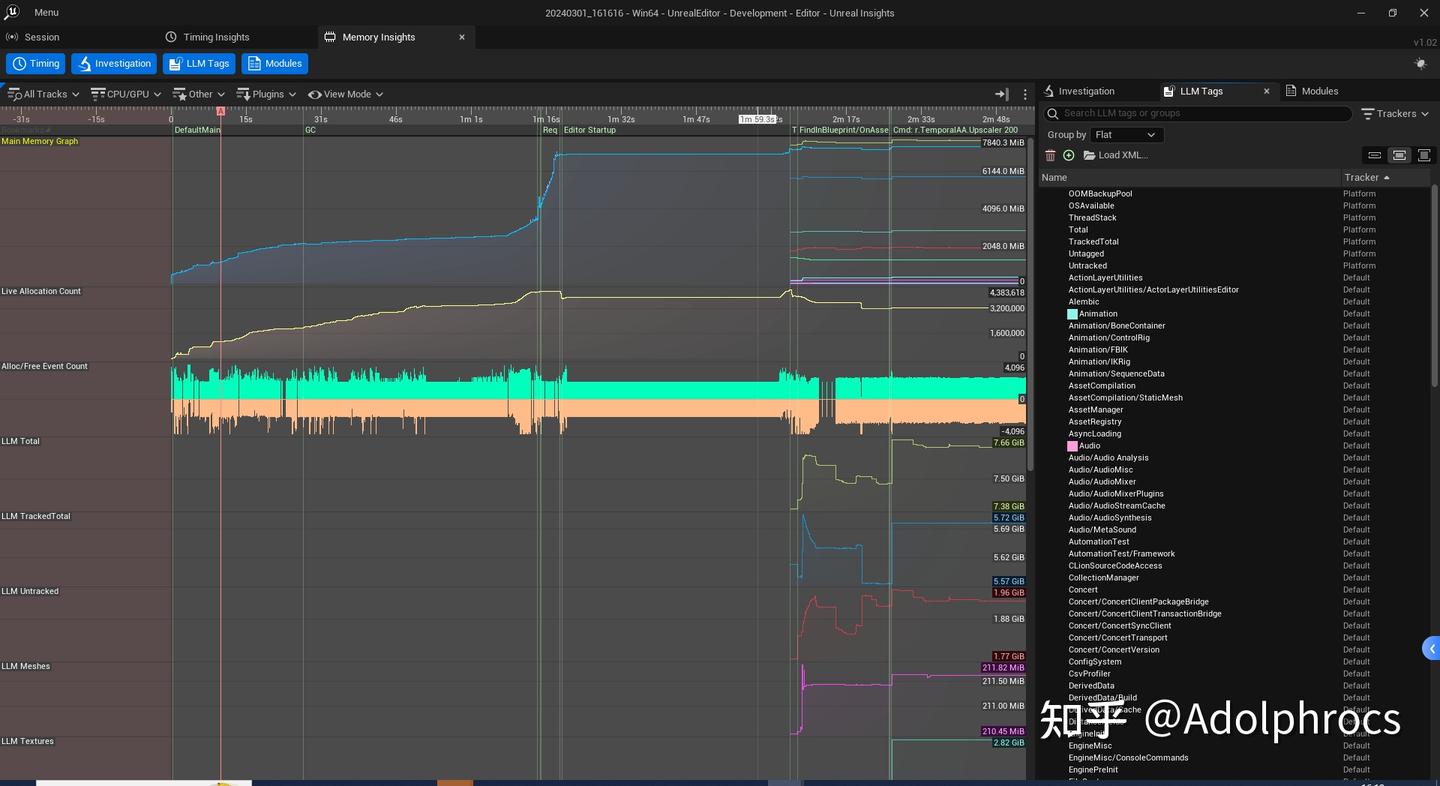
Task: Open the Group by Flat dropdown
Action: [1125, 134]
